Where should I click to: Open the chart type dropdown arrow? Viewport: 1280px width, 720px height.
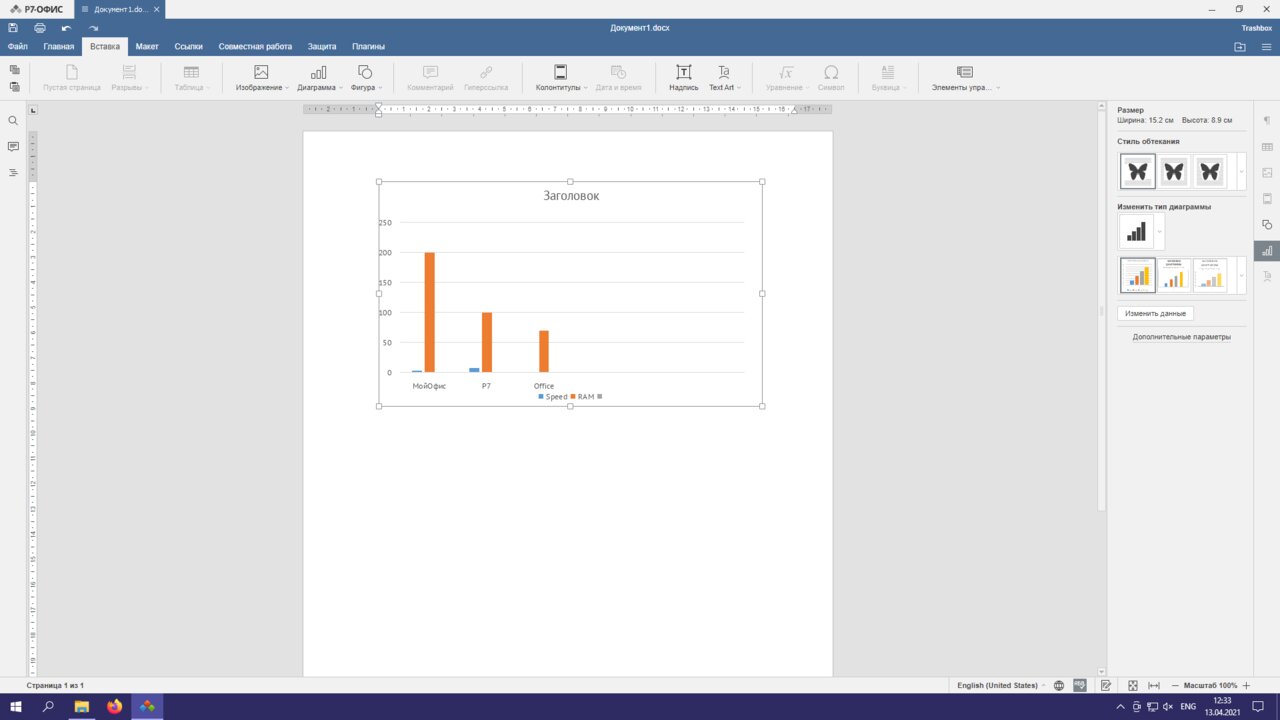pos(1160,232)
